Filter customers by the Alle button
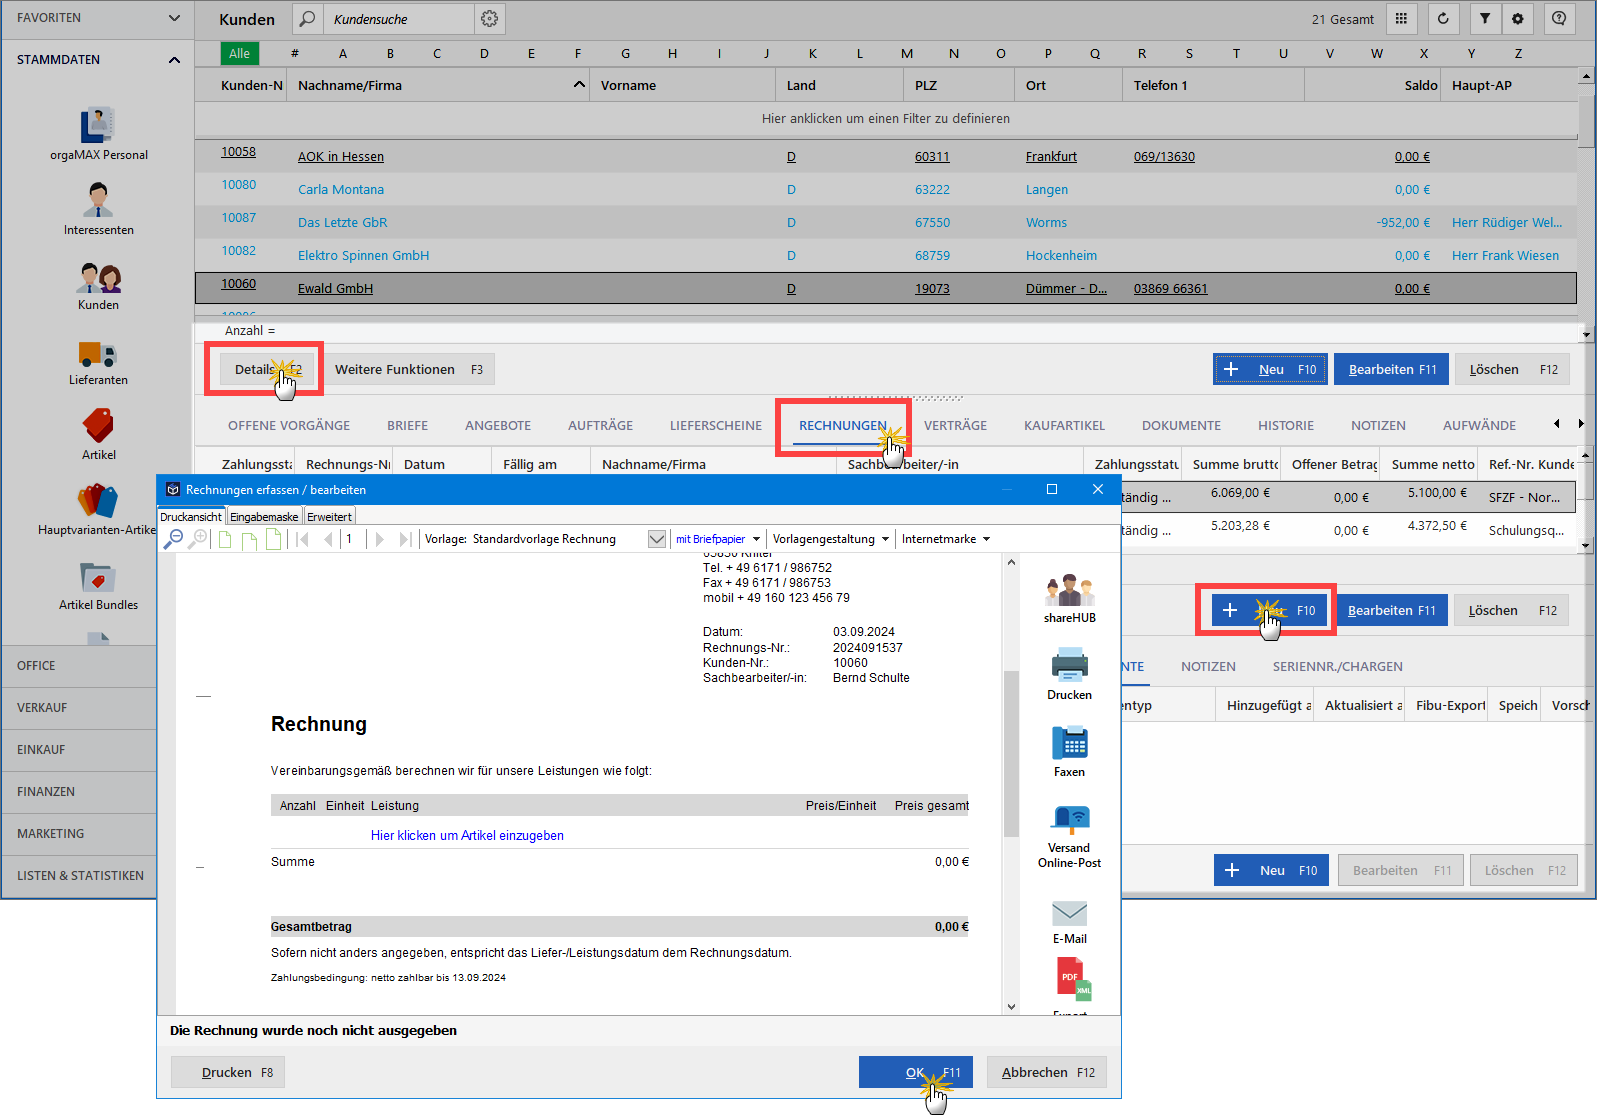This screenshot has width=1597, height=1117. (x=240, y=53)
